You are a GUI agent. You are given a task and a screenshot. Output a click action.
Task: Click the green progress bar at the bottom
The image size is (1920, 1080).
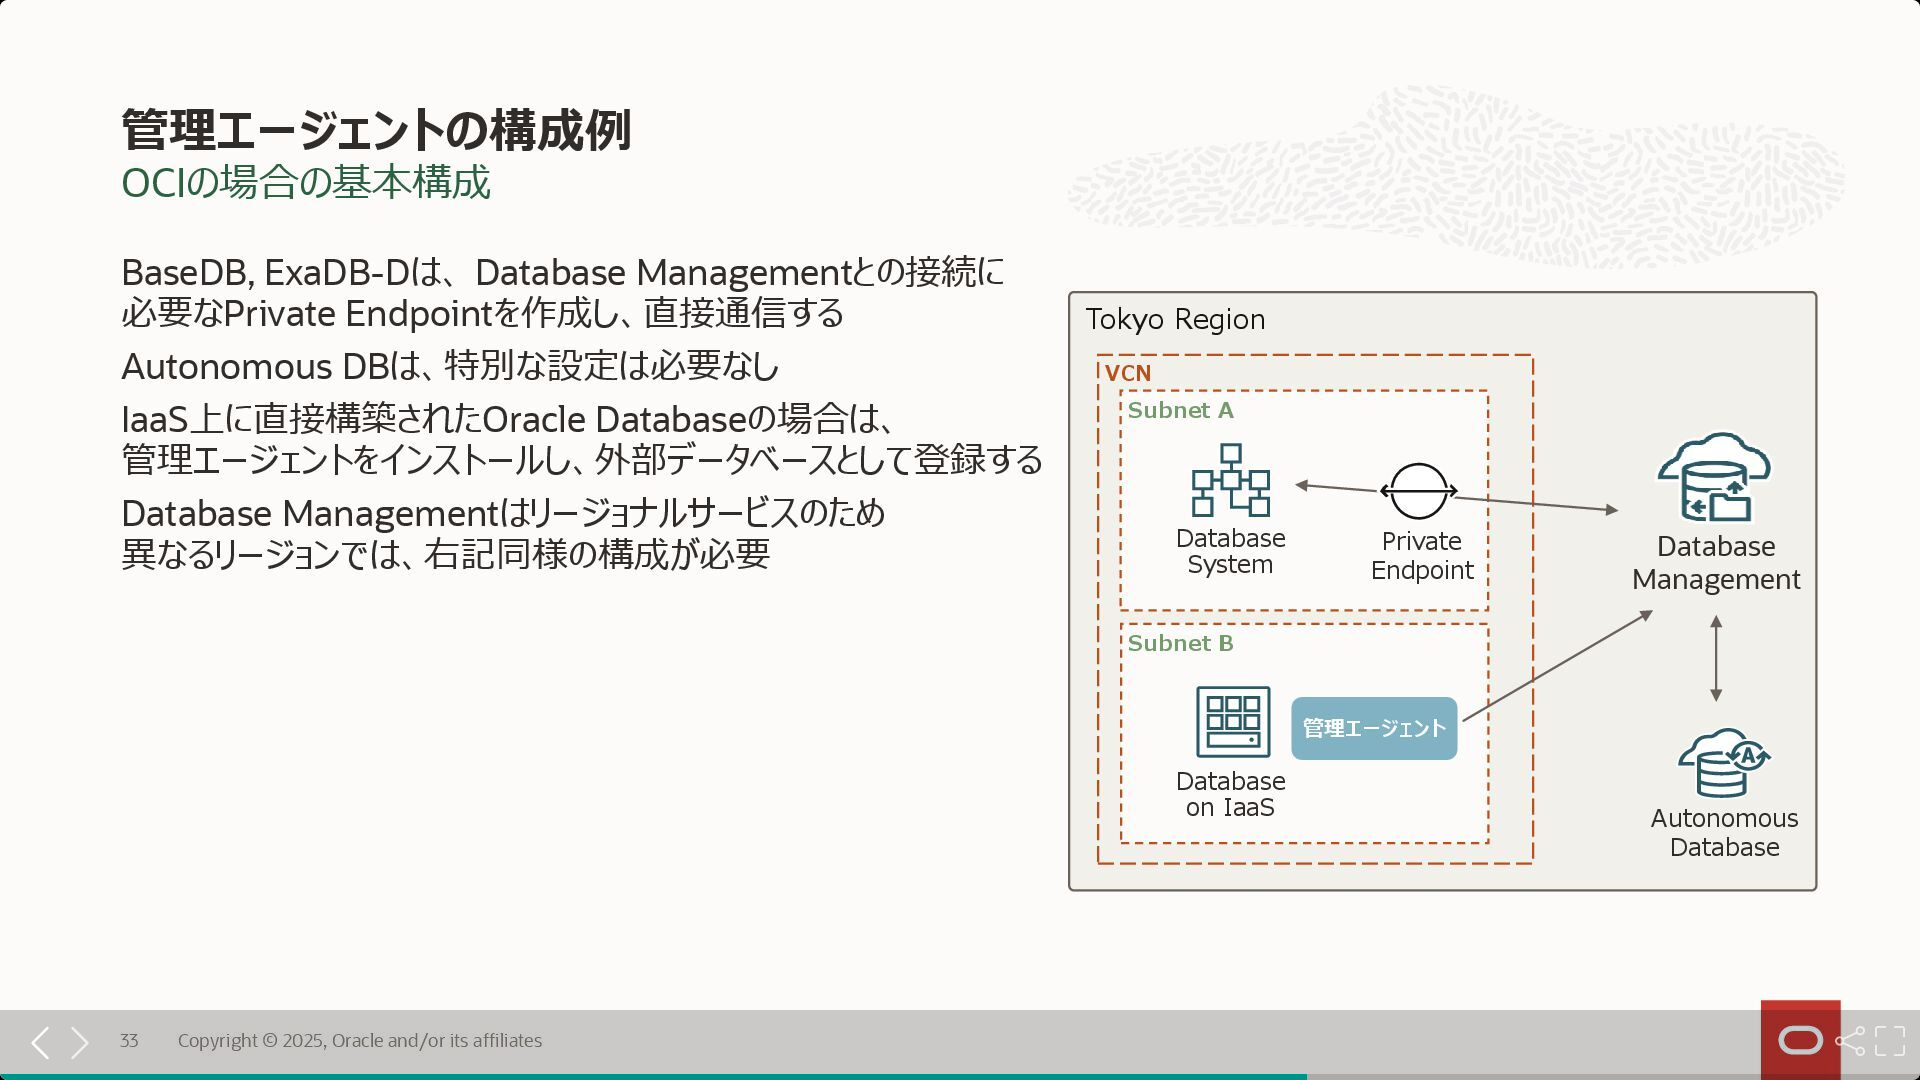coord(650,1076)
